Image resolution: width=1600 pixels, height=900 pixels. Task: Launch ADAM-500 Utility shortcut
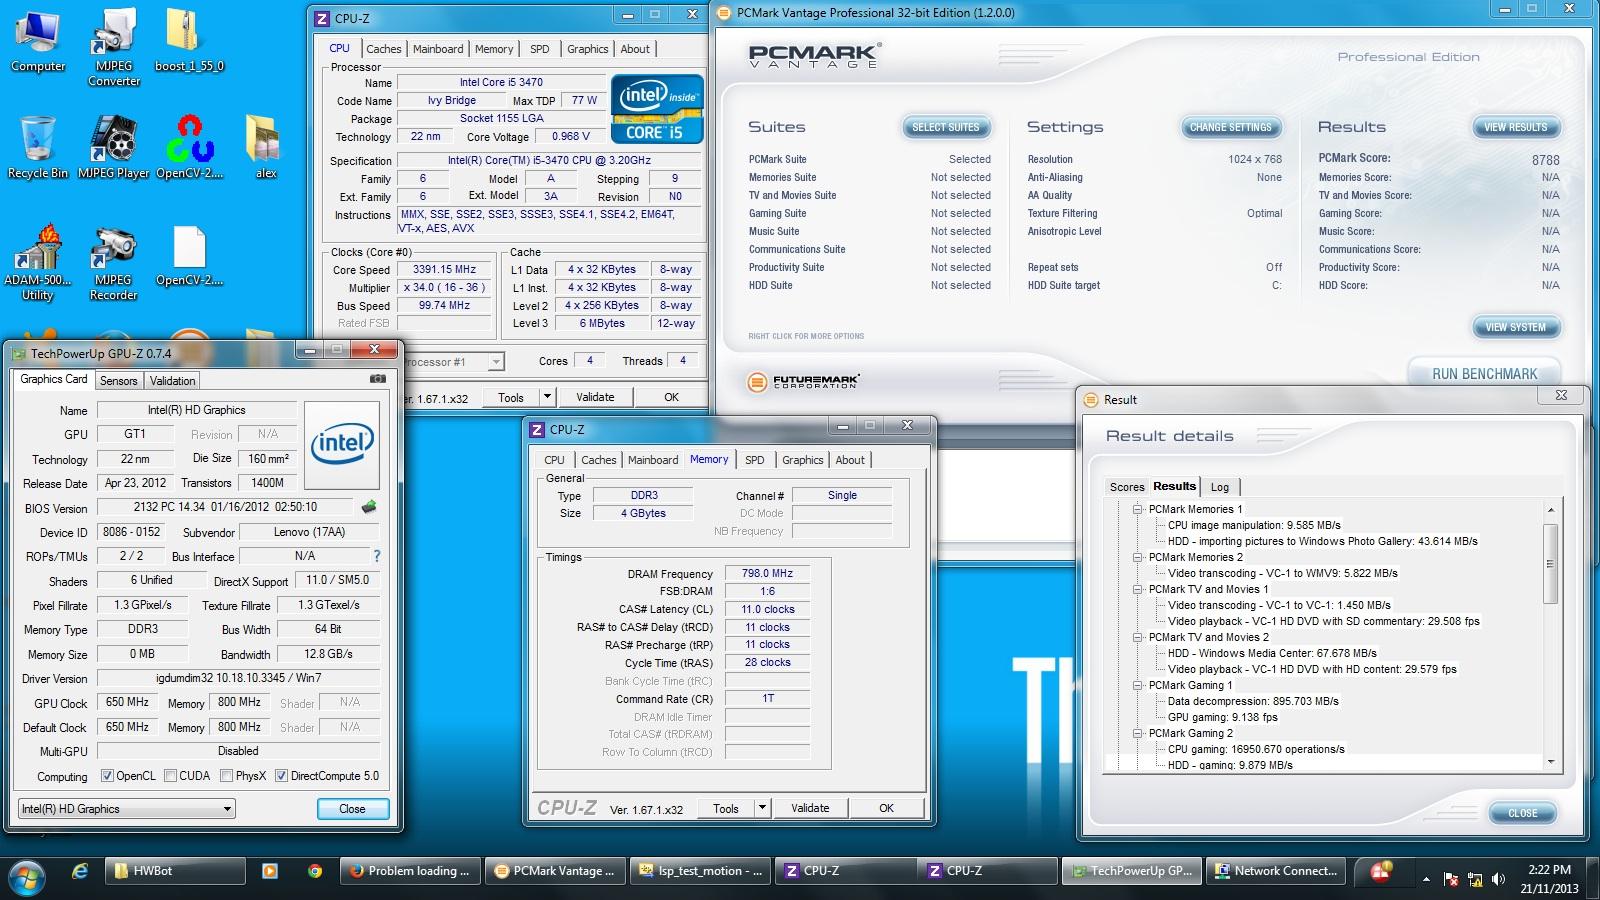coord(37,262)
